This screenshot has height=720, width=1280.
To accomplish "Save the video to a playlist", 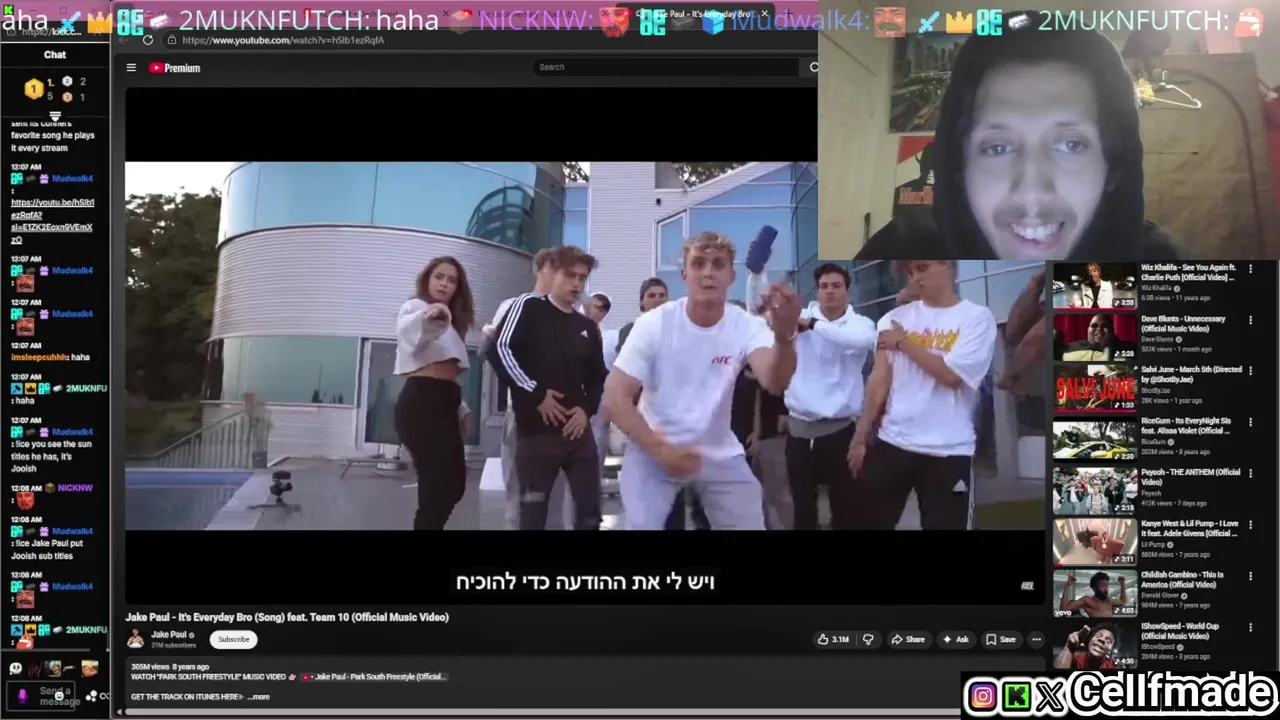I will [x=1000, y=639].
